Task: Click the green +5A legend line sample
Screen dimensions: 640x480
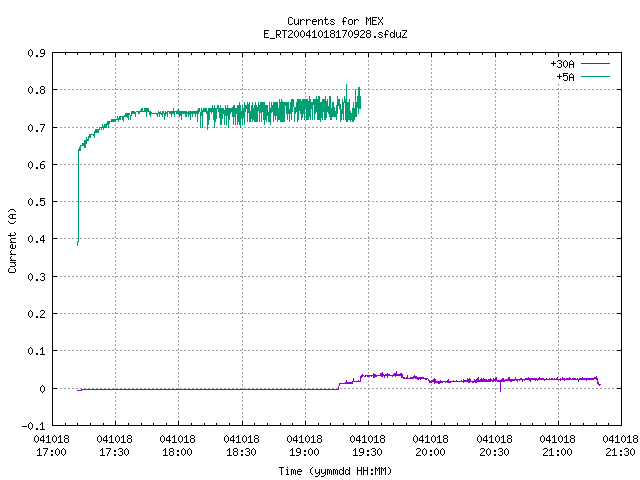Action: click(x=595, y=76)
